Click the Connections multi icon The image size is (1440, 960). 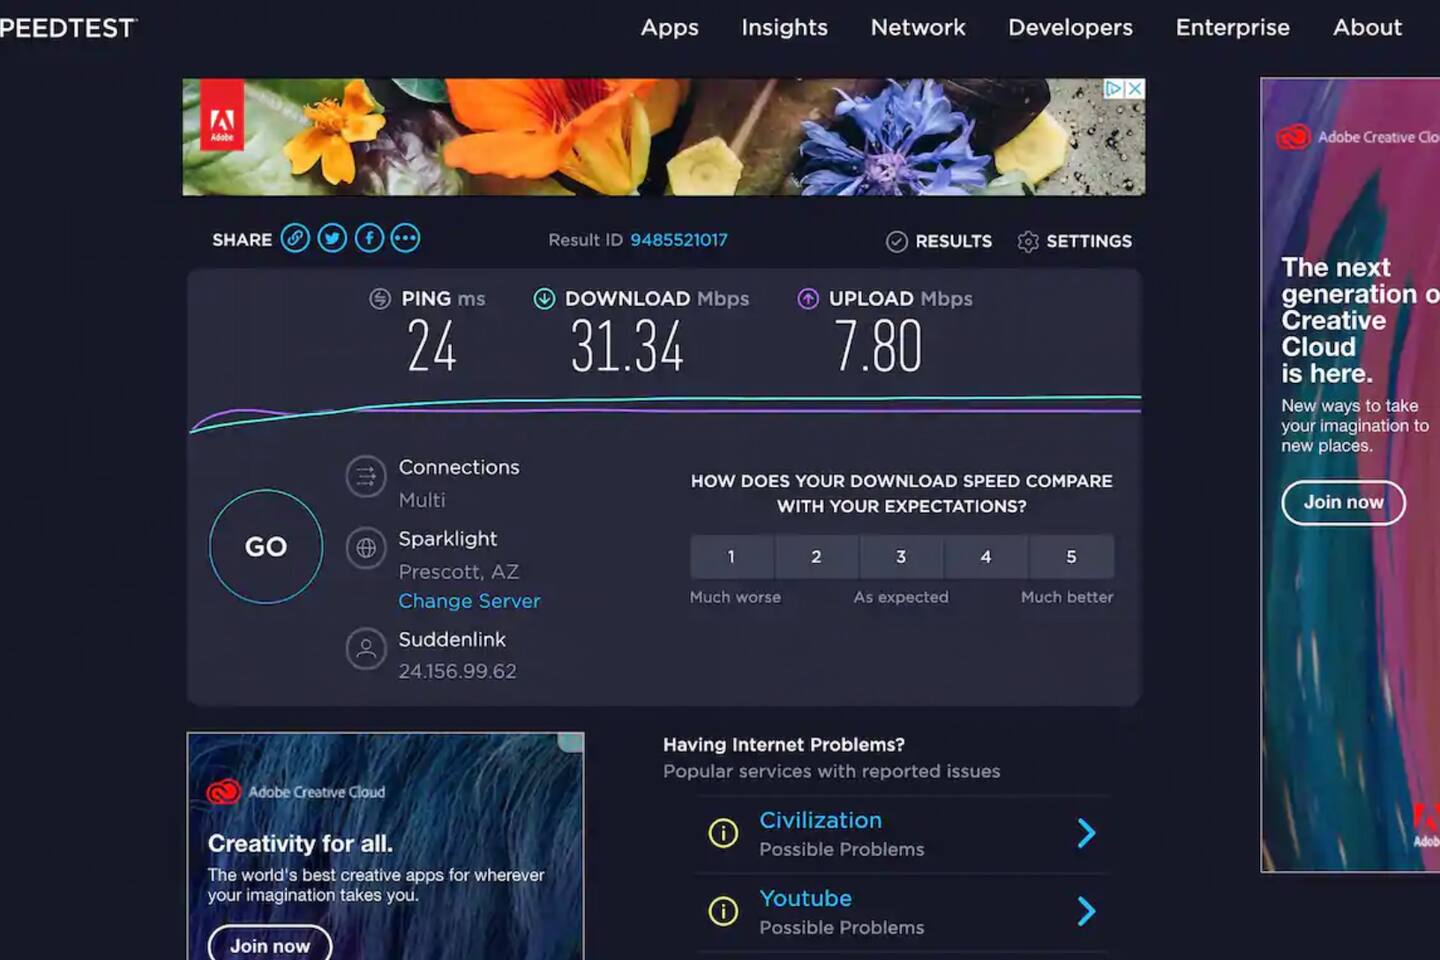coord(366,477)
